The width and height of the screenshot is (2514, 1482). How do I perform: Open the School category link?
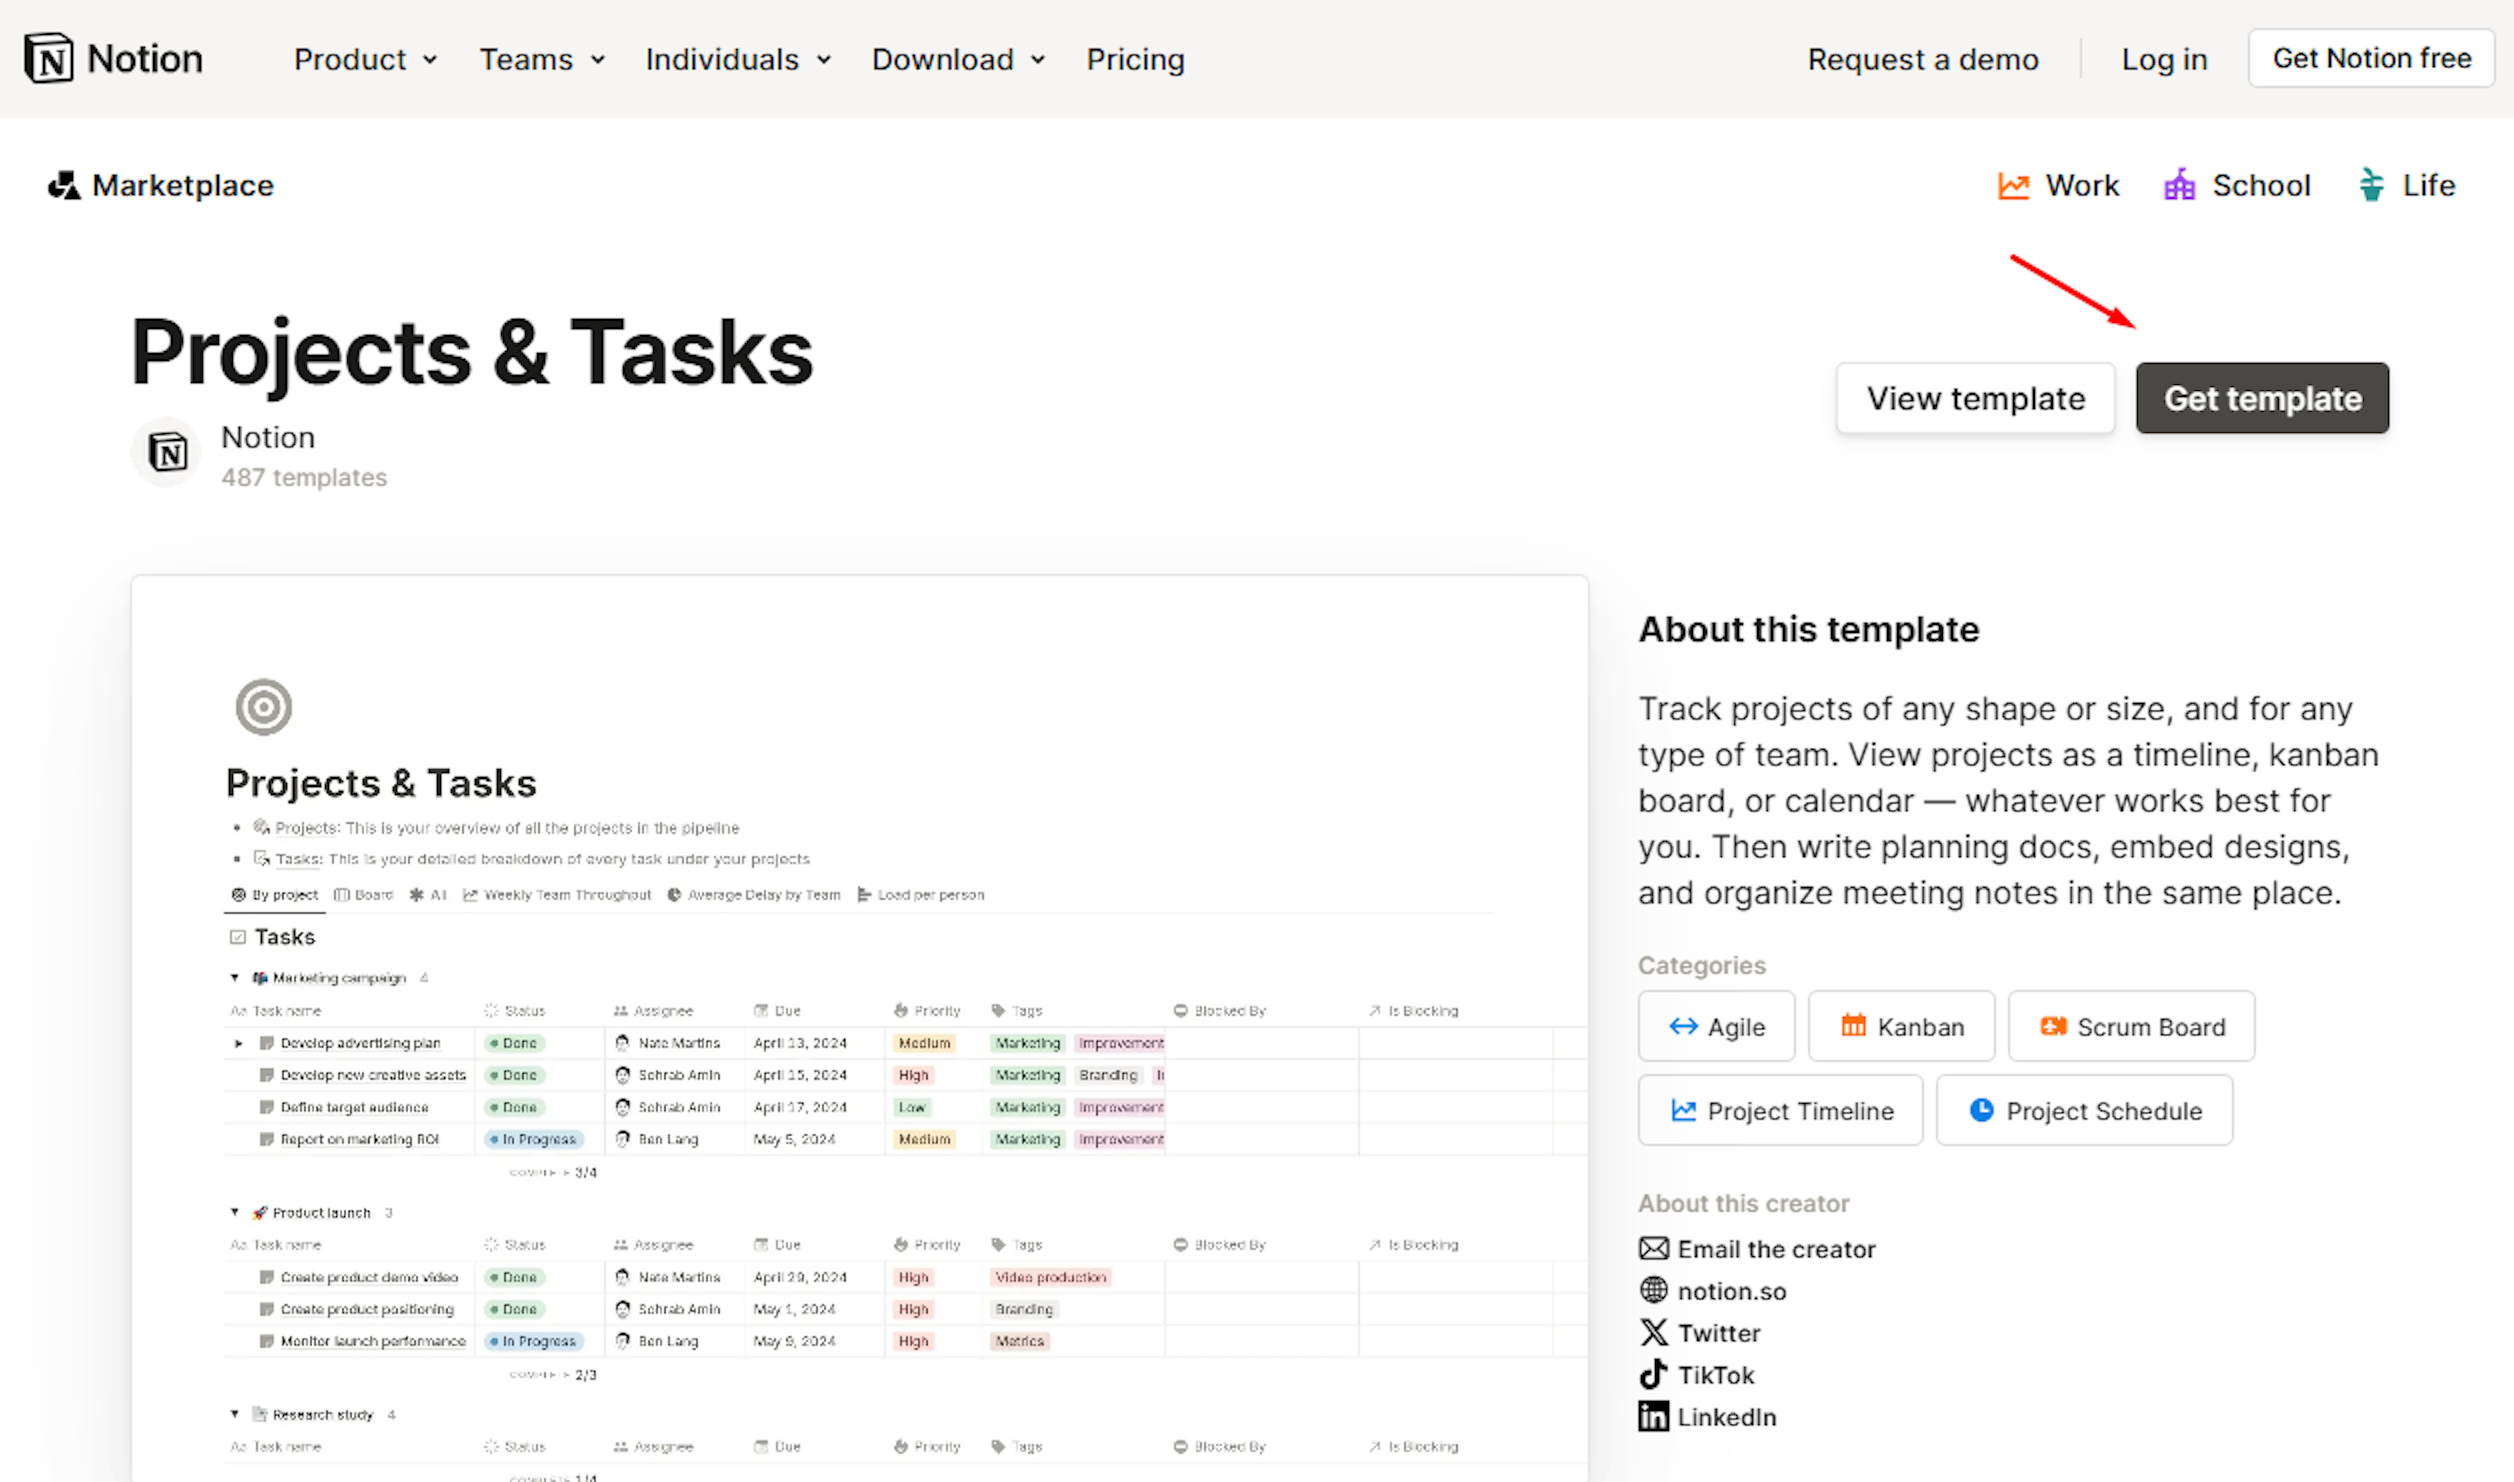tap(2237, 185)
